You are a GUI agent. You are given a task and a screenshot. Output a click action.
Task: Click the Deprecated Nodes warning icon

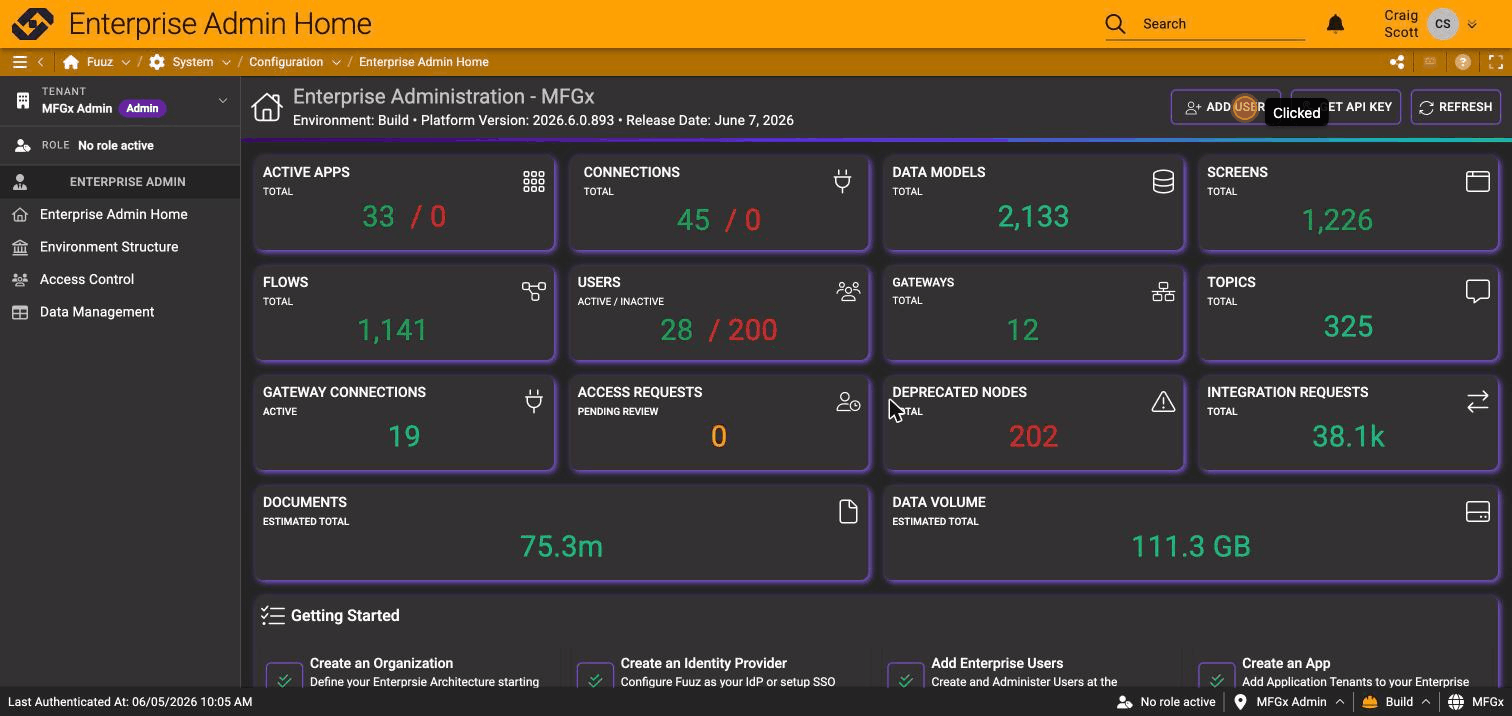[x=1163, y=401]
